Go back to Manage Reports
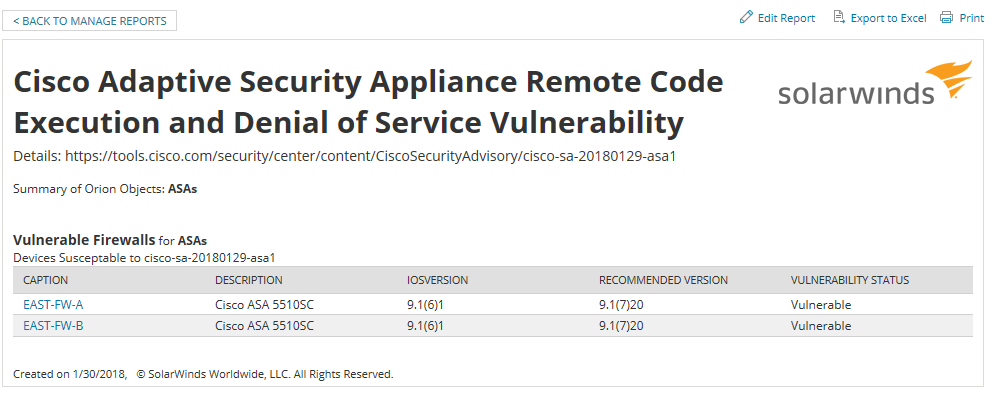 pos(89,20)
